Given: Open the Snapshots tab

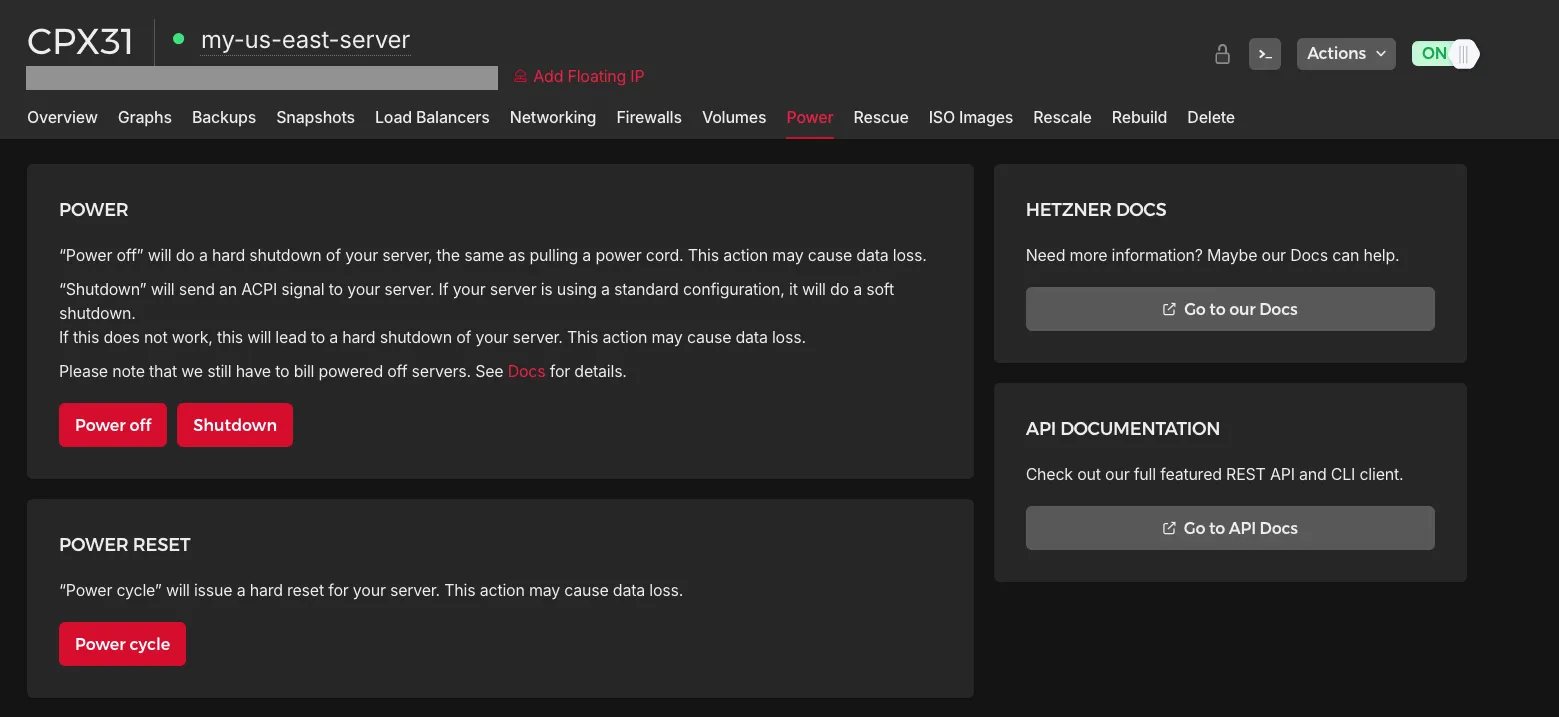Looking at the screenshot, I should click(316, 117).
